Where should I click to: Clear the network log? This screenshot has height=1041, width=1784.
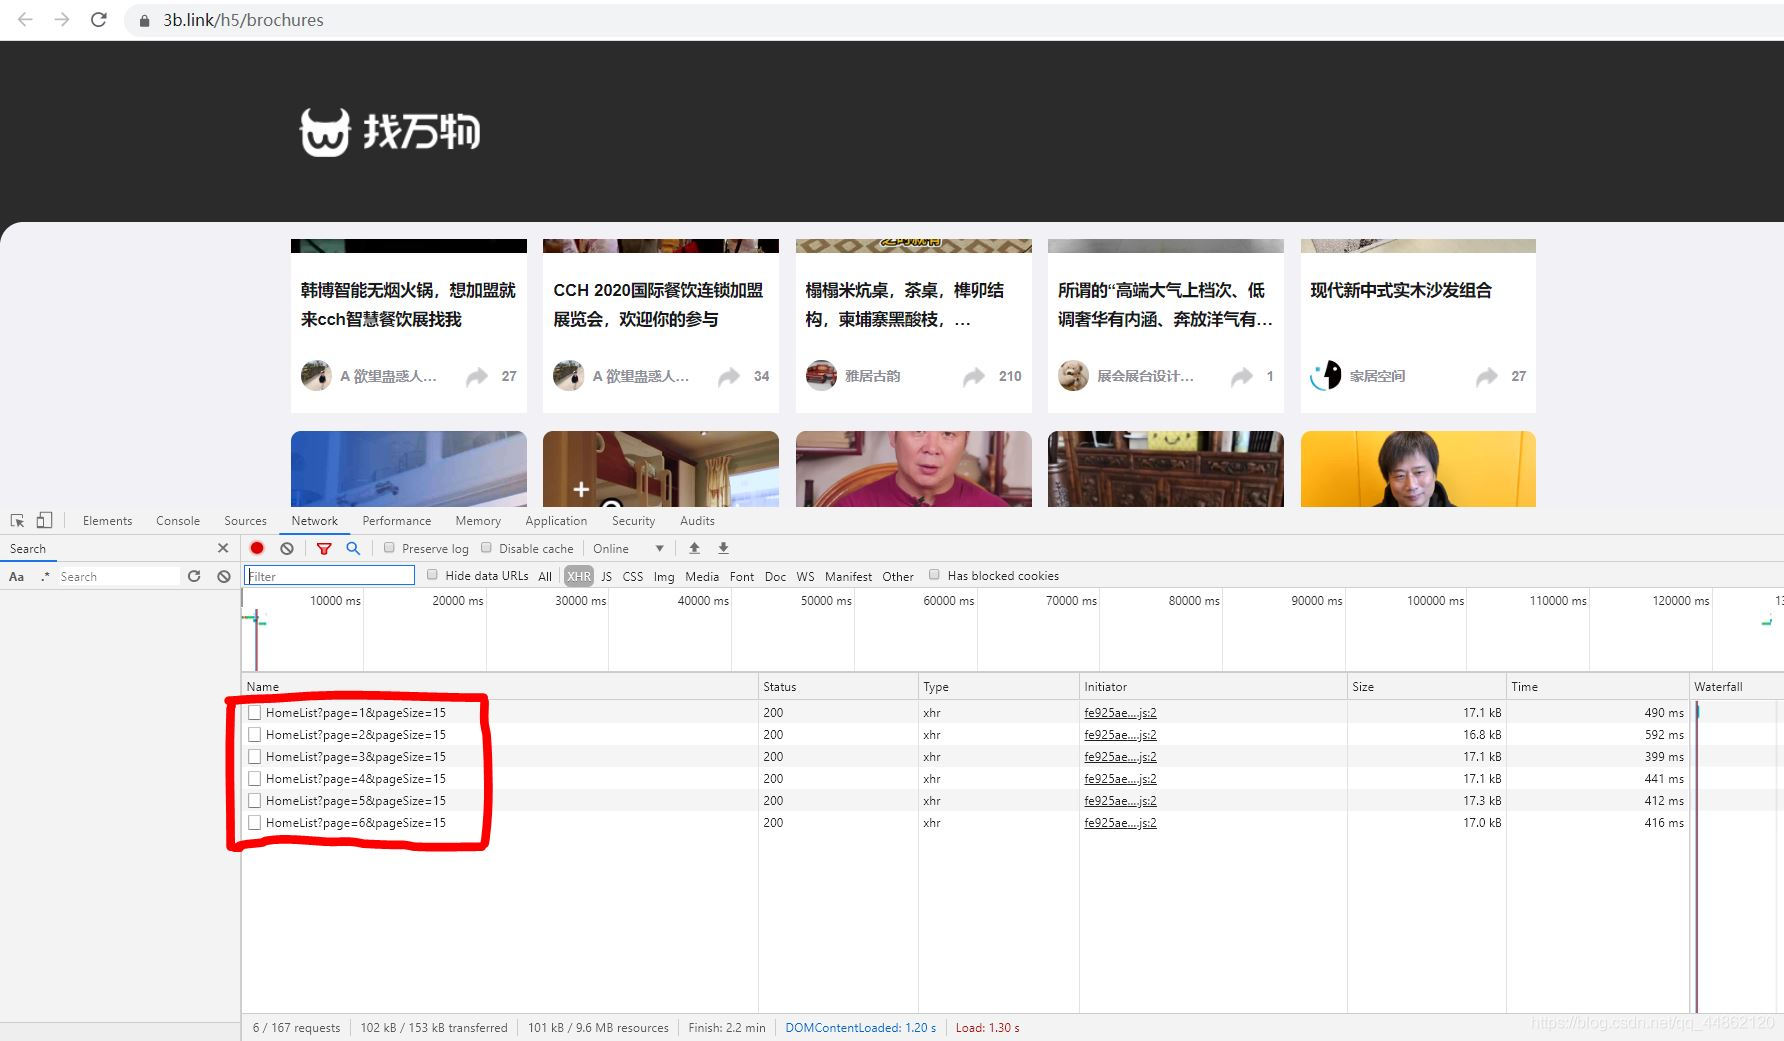287,548
